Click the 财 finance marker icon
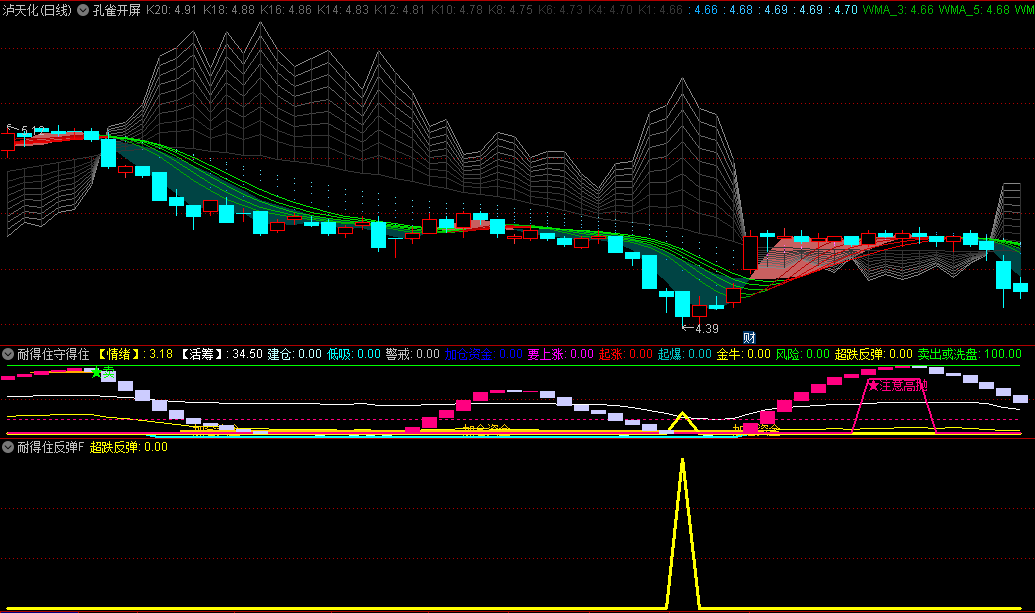The width and height of the screenshot is (1035, 613). coord(749,337)
